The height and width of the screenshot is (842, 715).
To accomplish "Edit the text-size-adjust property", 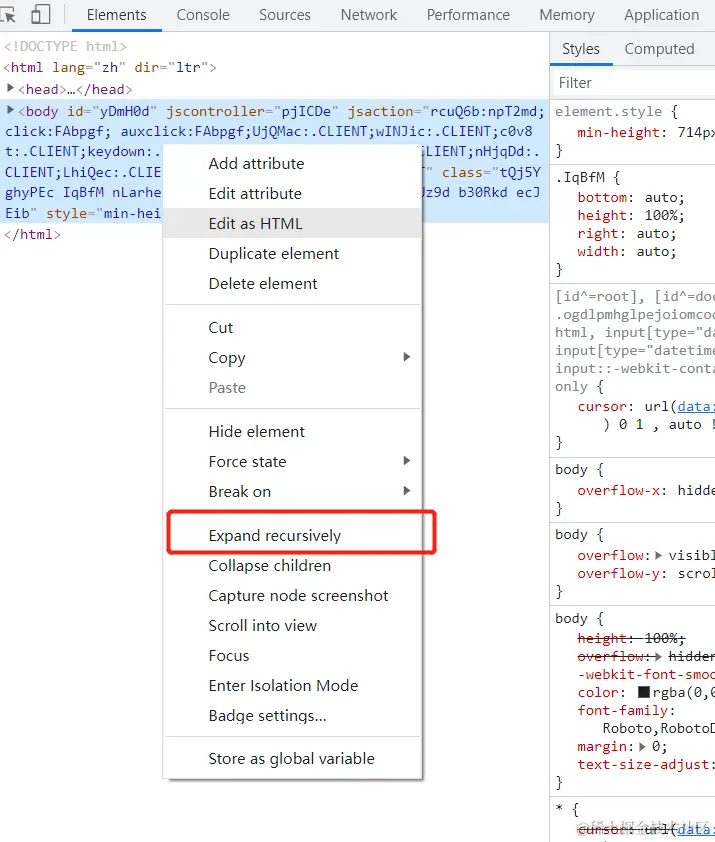I will coord(646,765).
